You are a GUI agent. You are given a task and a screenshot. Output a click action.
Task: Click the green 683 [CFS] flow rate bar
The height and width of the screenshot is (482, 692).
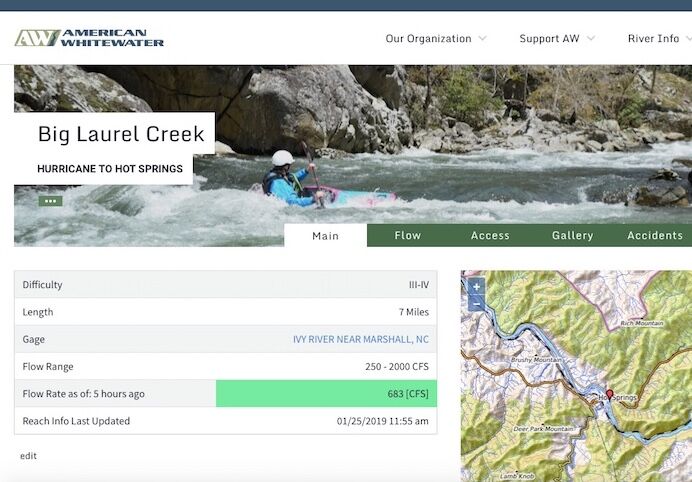(326, 393)
